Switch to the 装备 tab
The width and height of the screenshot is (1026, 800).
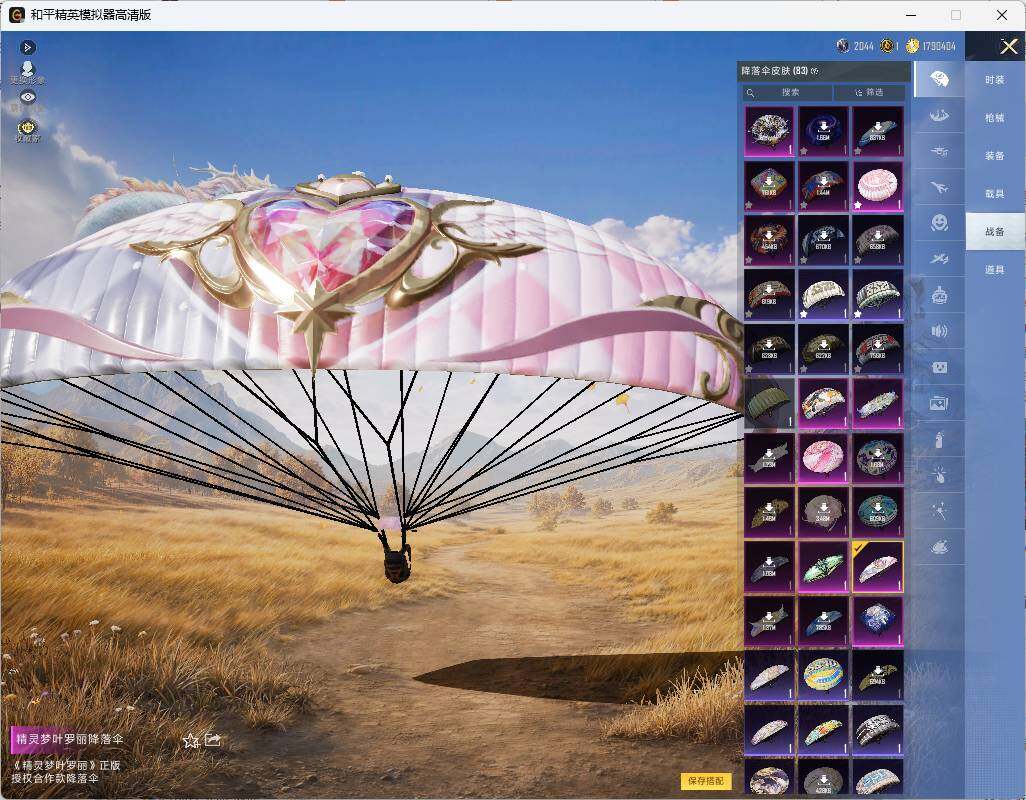pos(995,156)
